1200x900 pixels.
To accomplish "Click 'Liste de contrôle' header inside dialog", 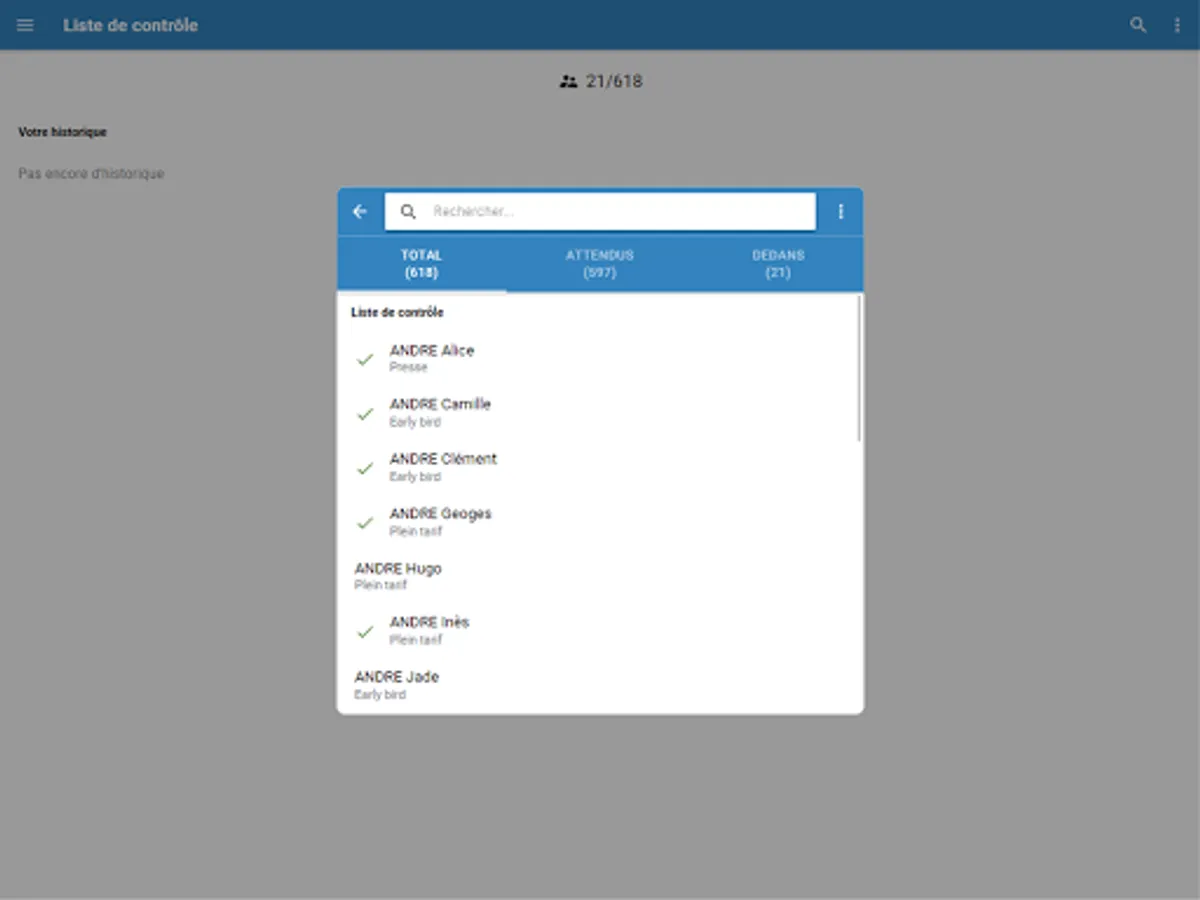I will [397, 313].
